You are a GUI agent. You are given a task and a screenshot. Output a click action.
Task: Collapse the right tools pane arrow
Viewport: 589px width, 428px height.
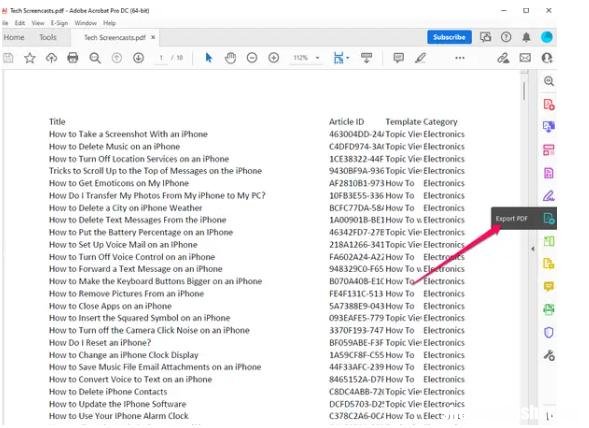tap(533, 249)
